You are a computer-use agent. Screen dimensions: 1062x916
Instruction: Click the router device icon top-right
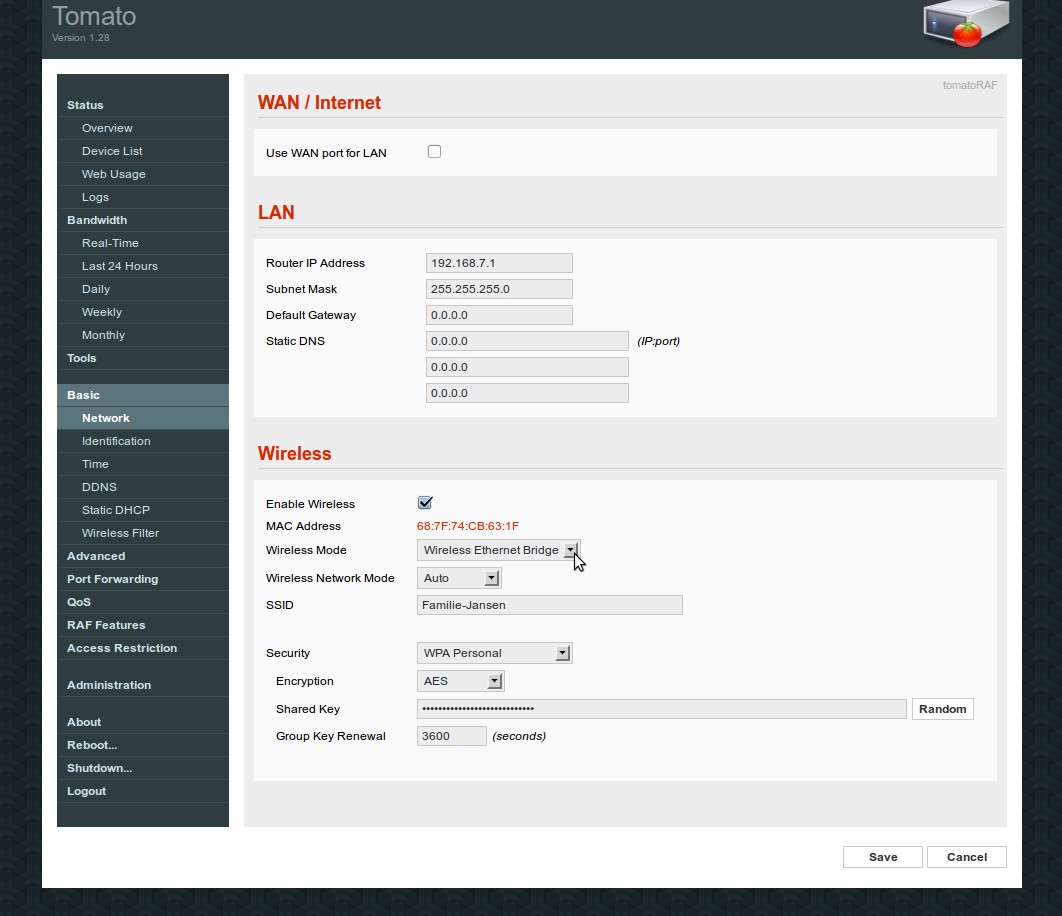coord(963,24)
